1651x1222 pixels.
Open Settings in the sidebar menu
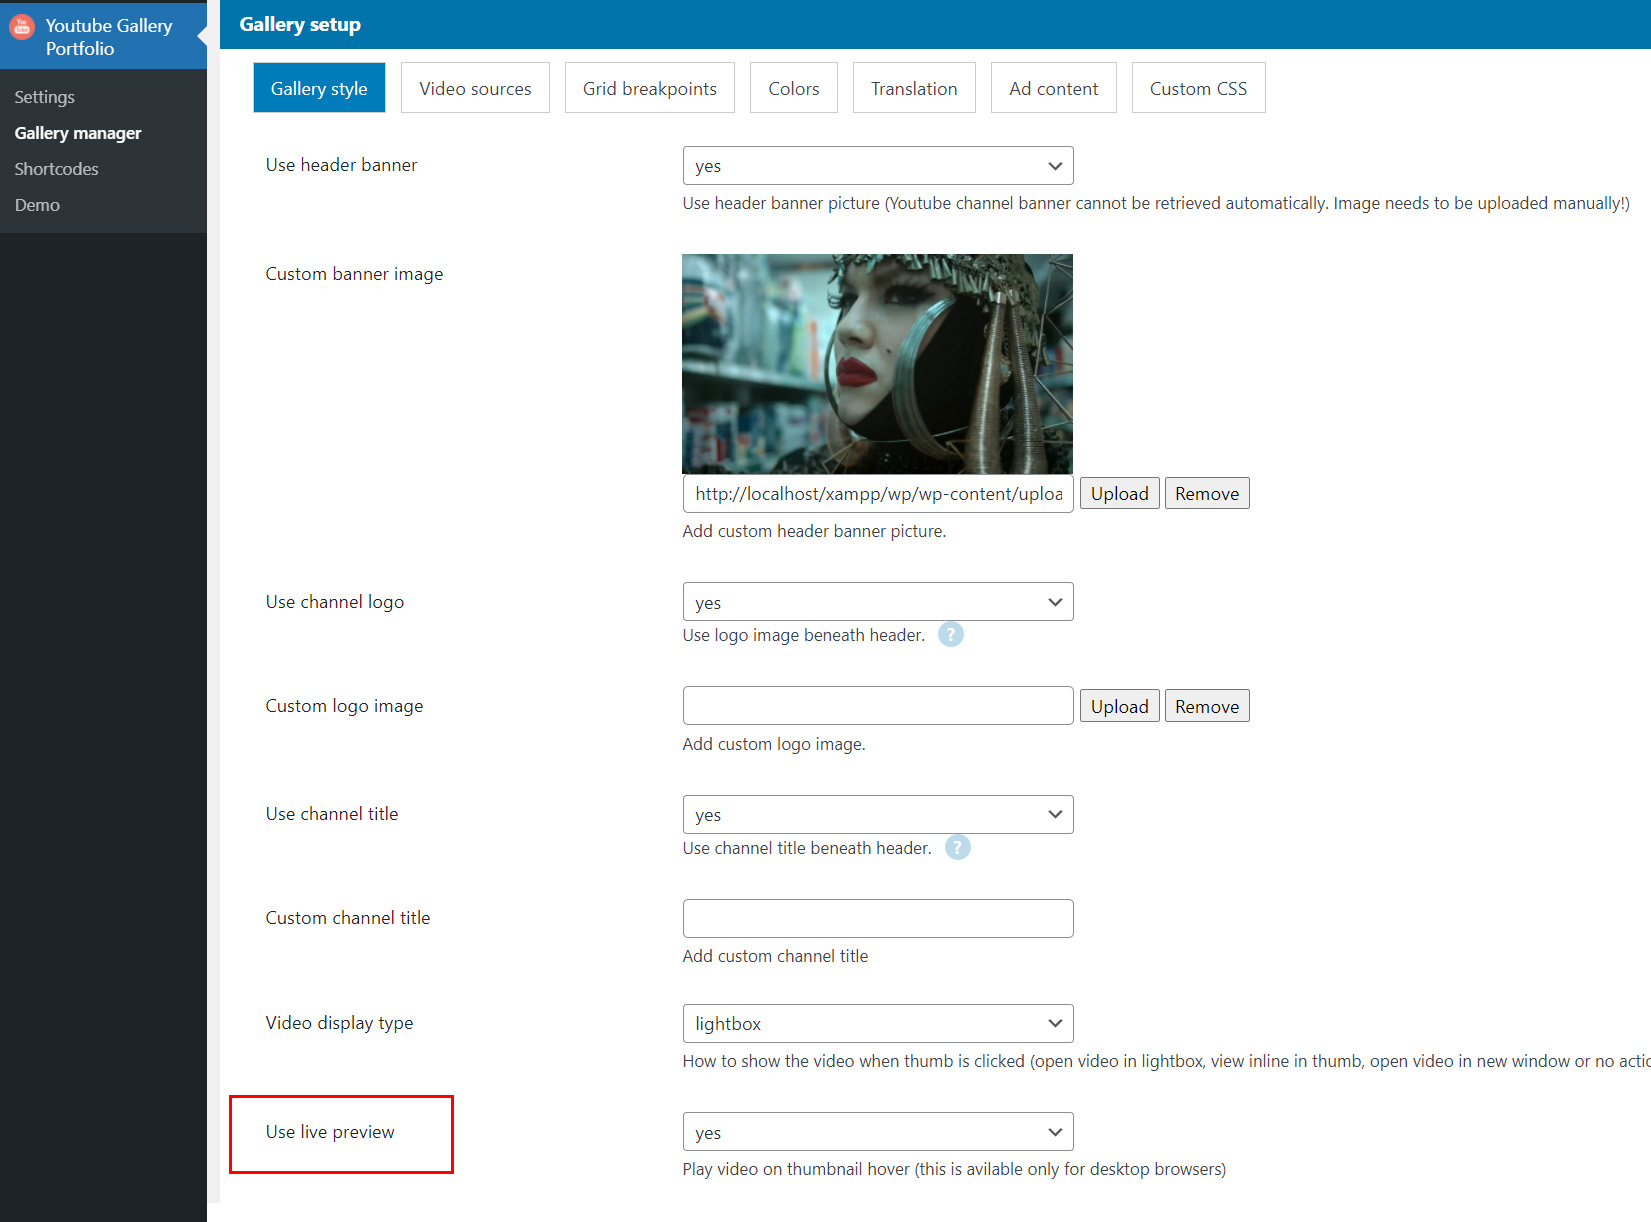click(44, 97)
